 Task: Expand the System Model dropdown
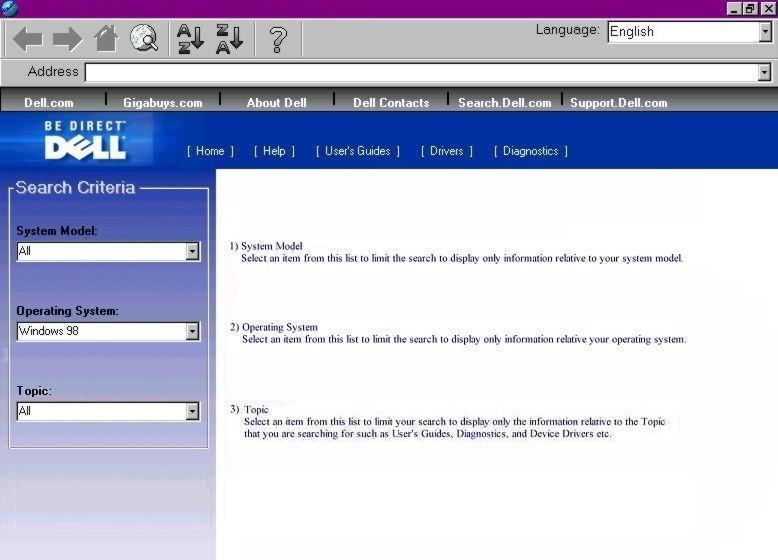pyautogui.click(x=192, y=252)
